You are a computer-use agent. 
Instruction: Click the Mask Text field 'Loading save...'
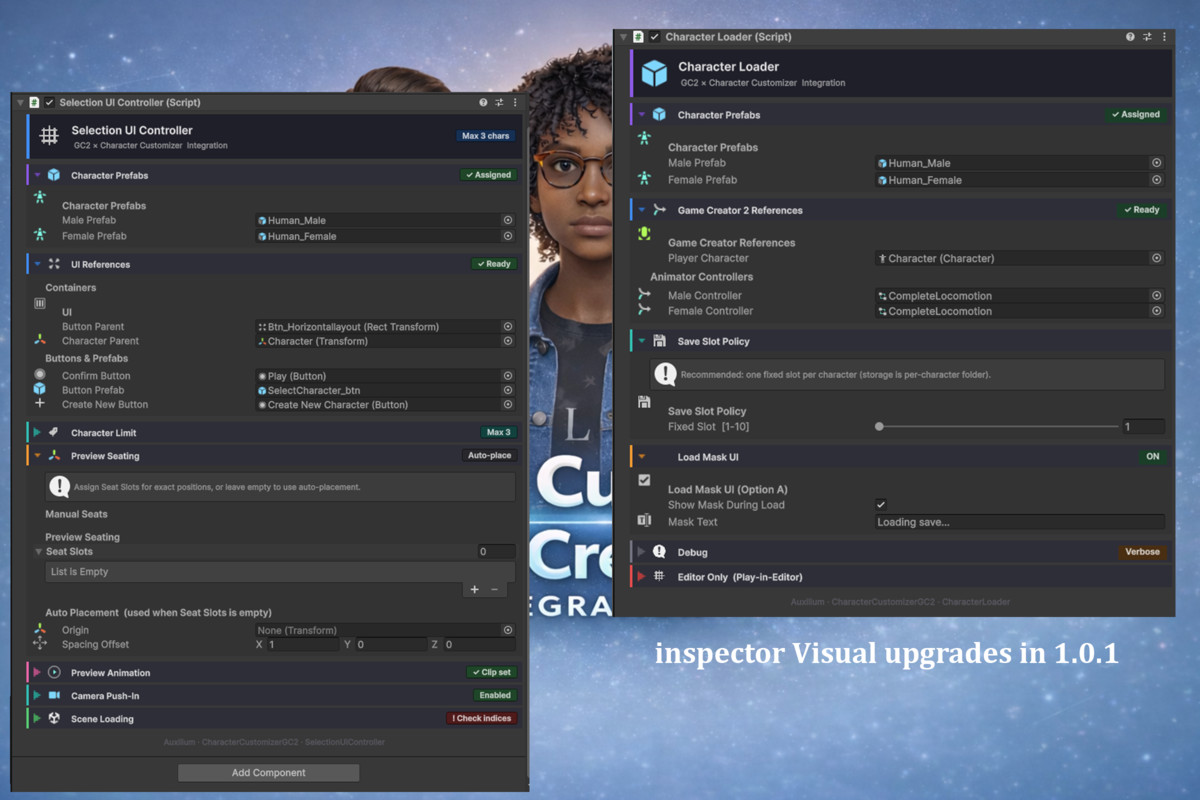point(1019,522)
